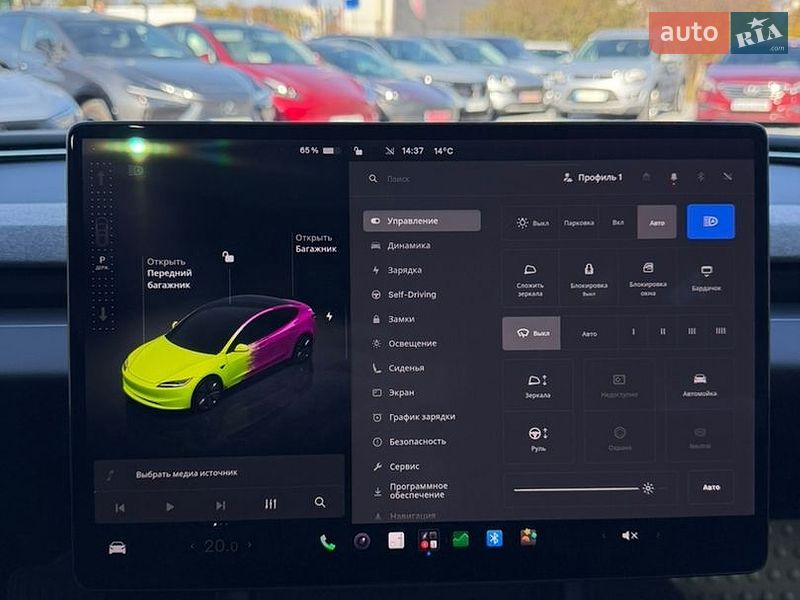
Task: Set wipers to Авто
Action: (x=589, y=333)
